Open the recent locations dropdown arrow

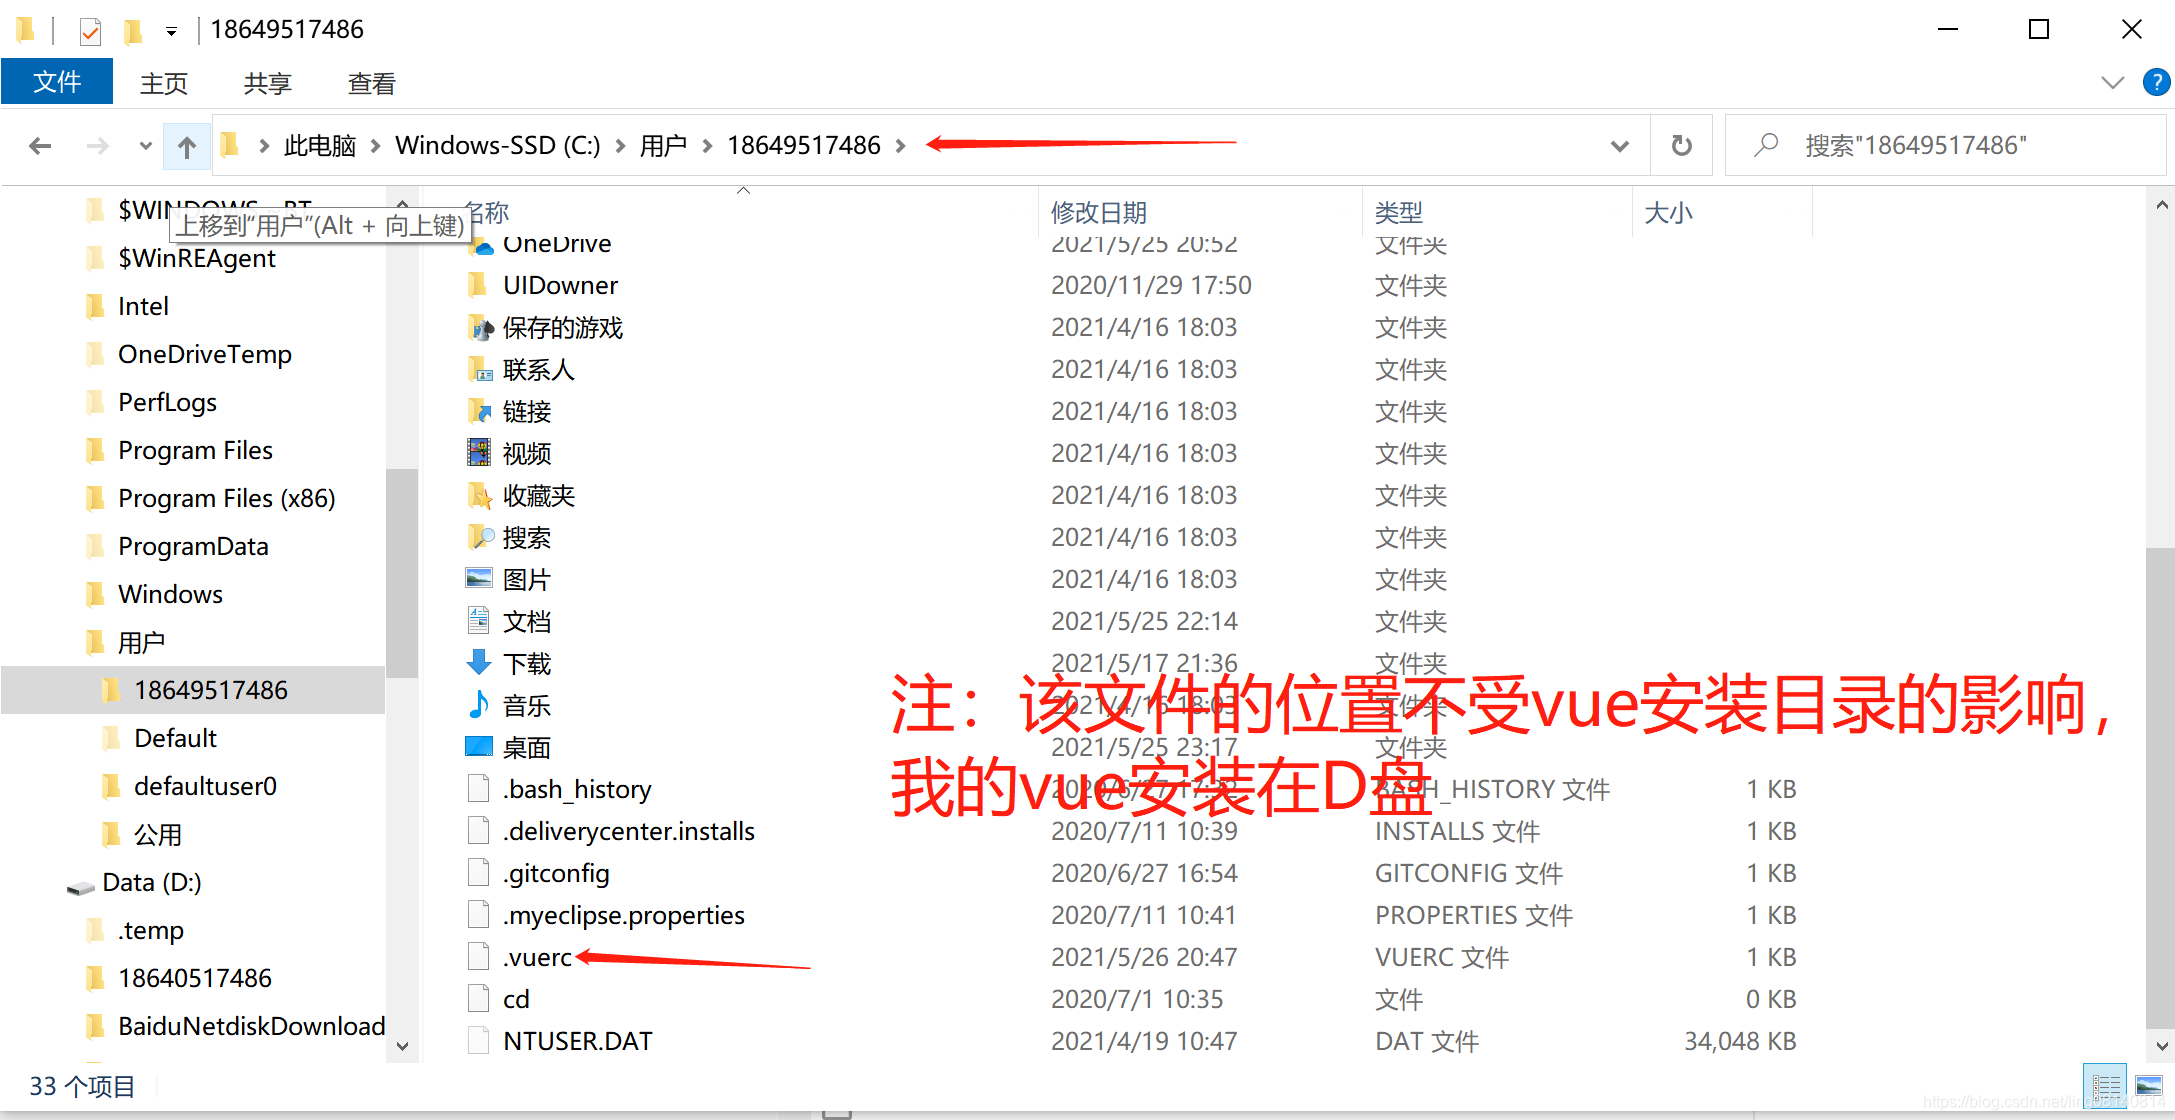pos(145,146)
